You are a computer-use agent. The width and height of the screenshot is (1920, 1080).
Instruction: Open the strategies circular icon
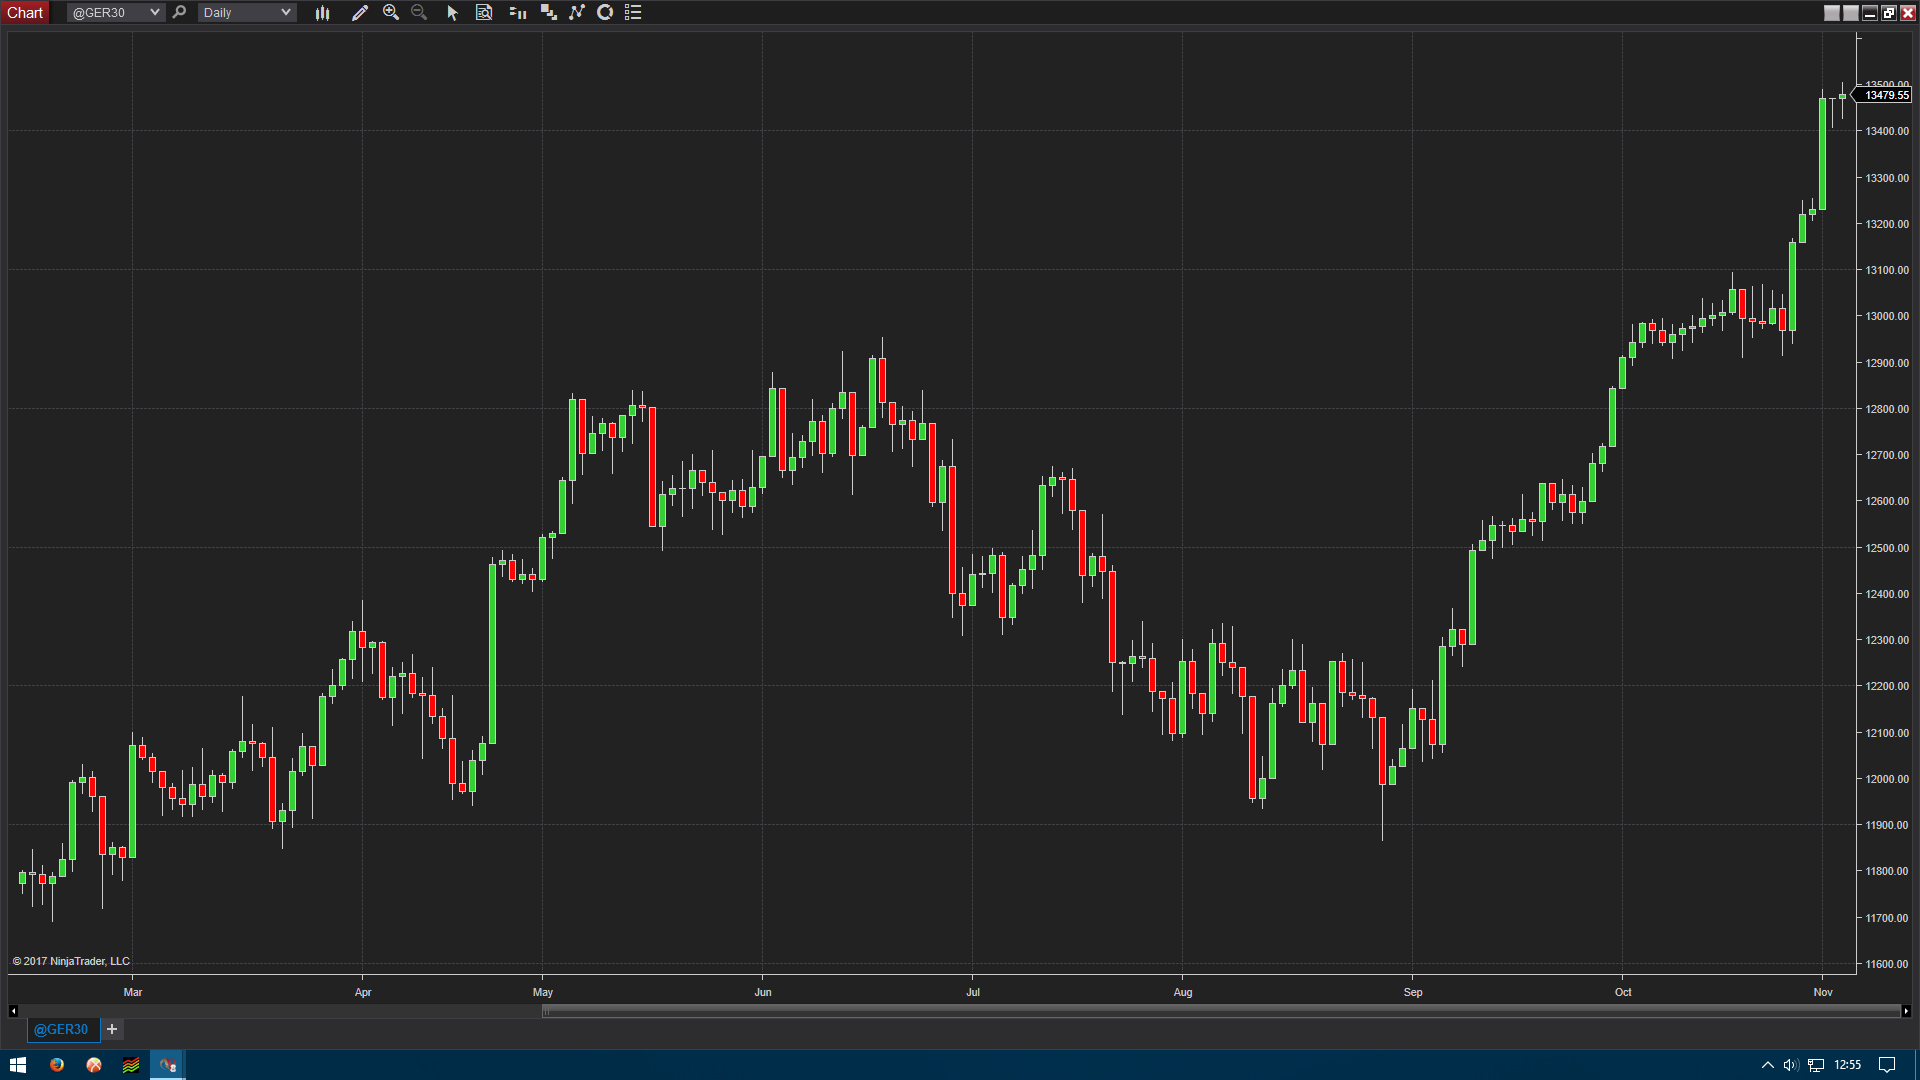coord(605,13)
